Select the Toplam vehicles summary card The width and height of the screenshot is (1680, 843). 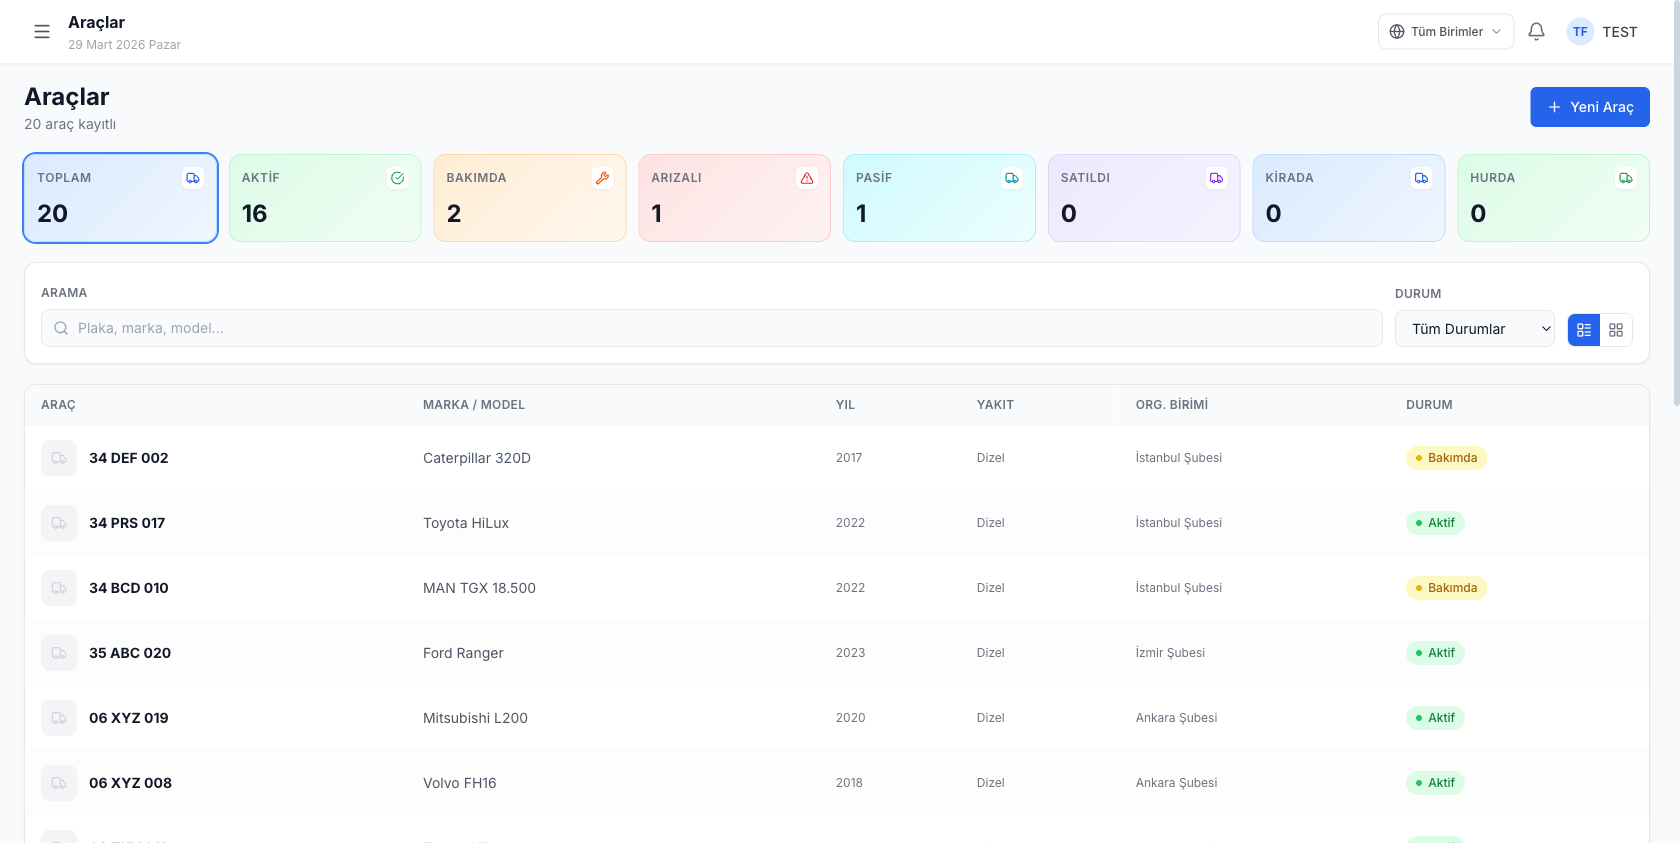(x=120, y=198)
